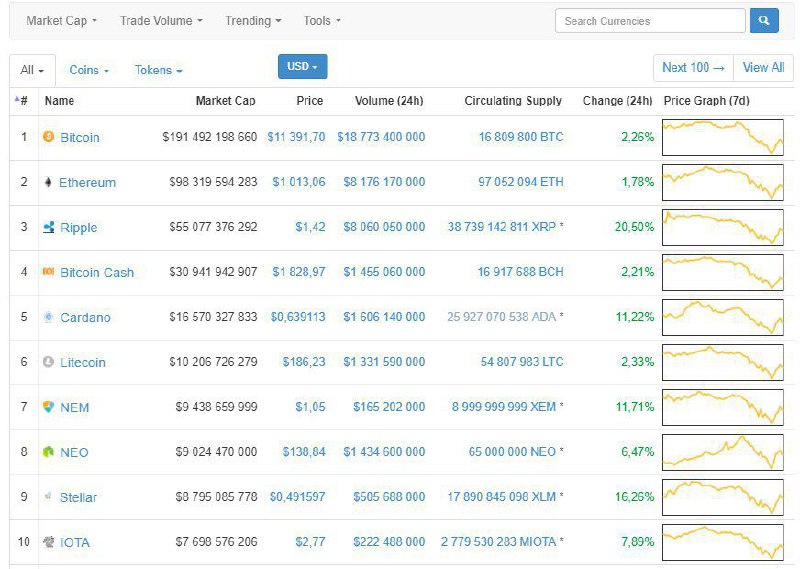Image resolution: width=800 pixels, height=569 pixels.
Task: Click NEM market cap $9 438 659 999
Action: [216, 407]
